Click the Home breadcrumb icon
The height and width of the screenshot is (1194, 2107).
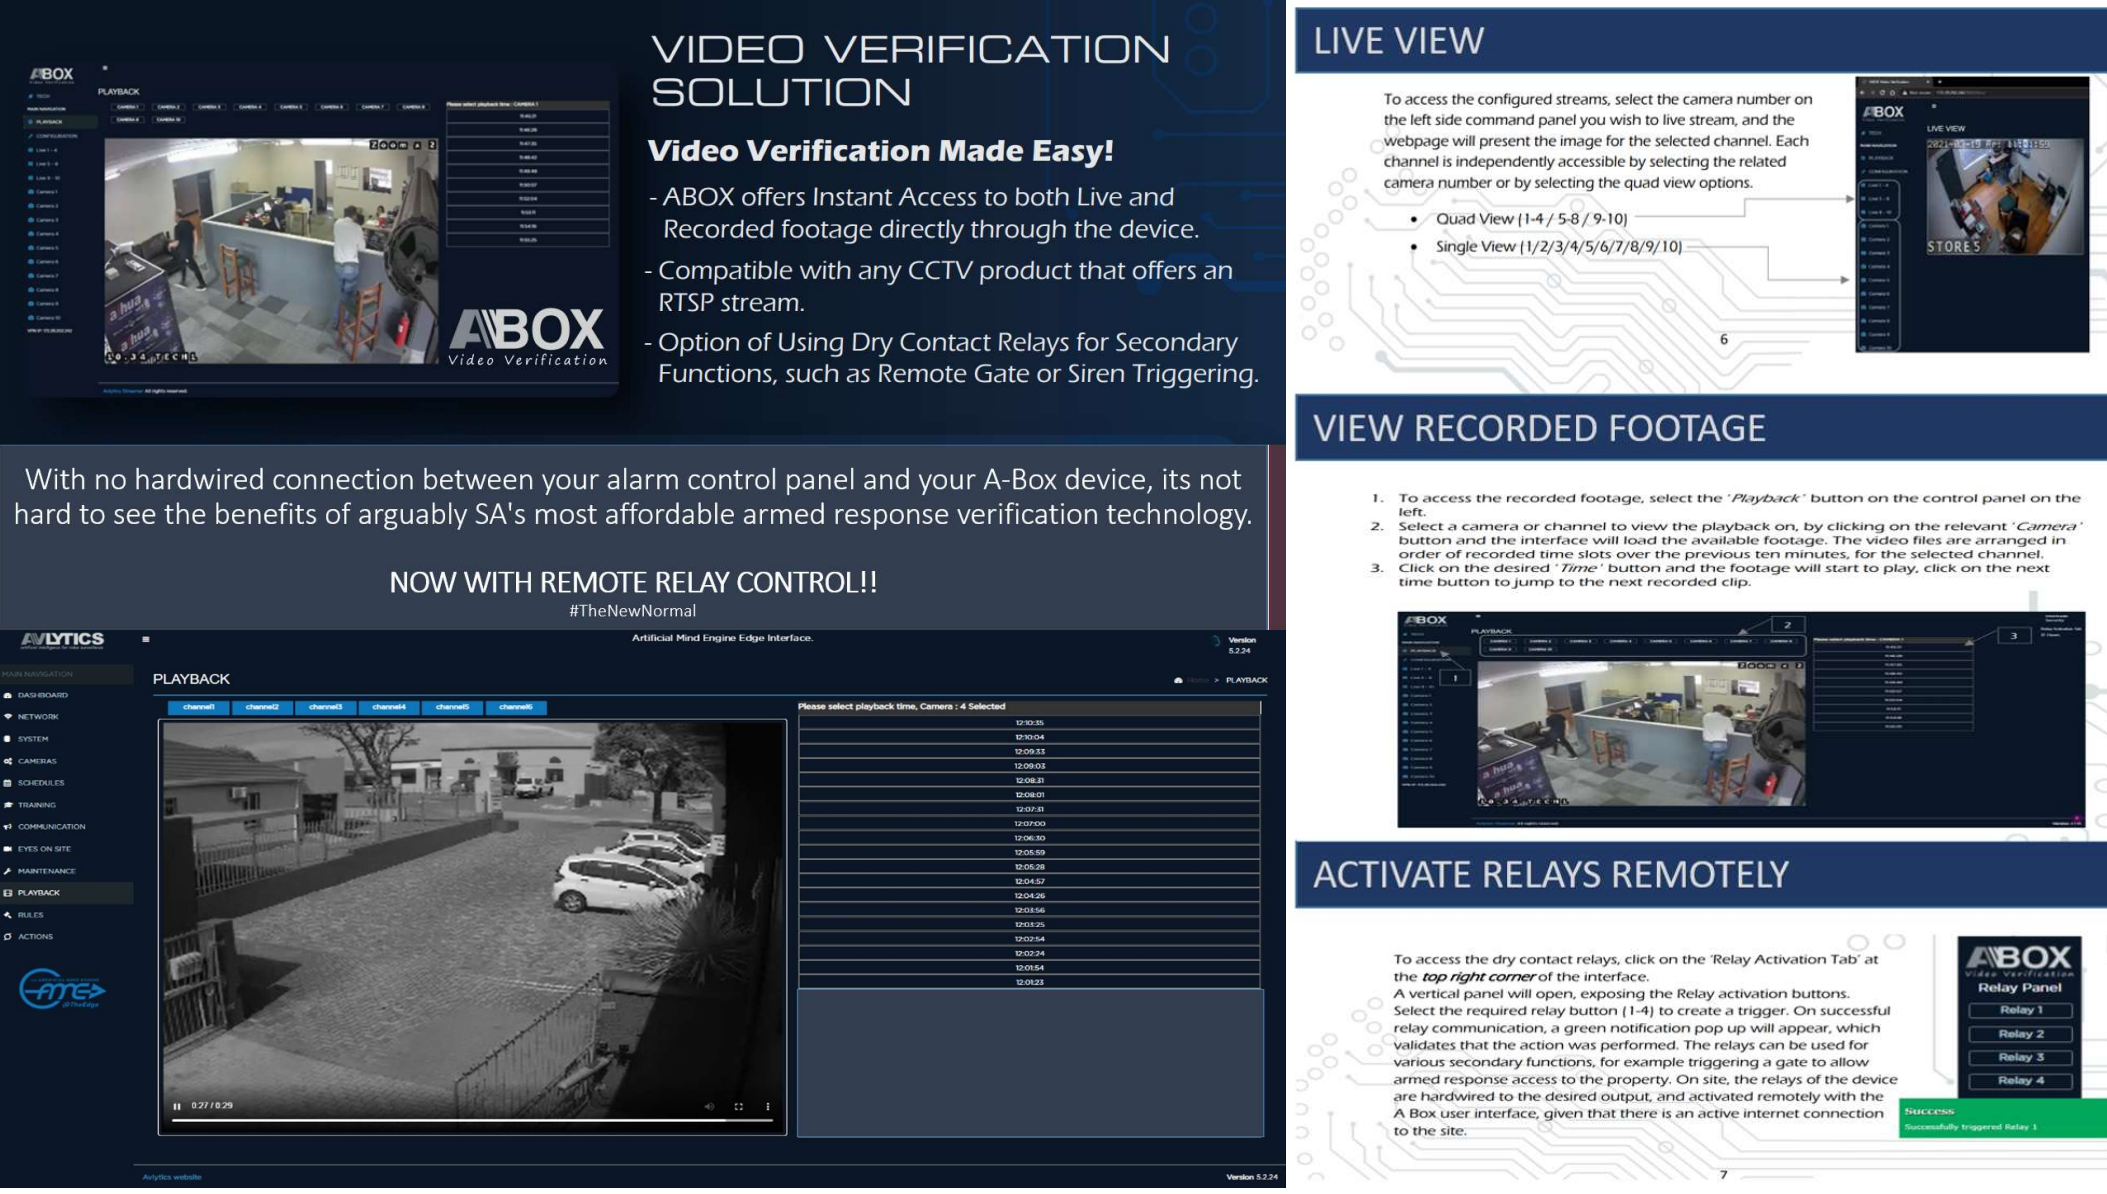pos(1179,680)
